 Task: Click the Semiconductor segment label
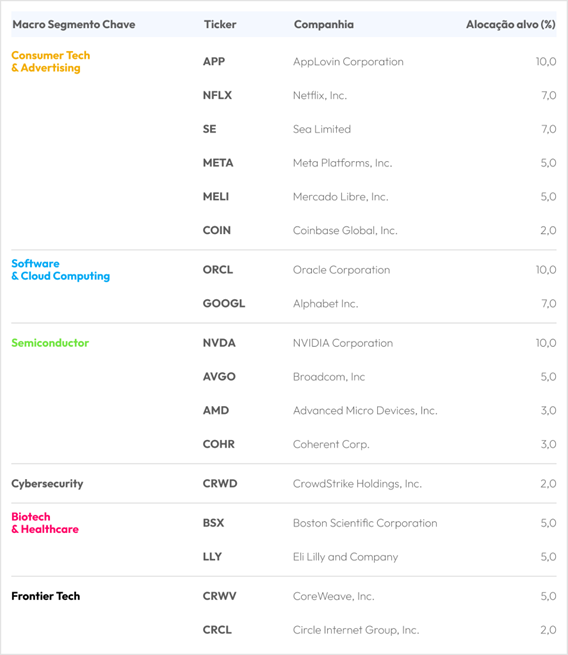click(x=50, y=343)
